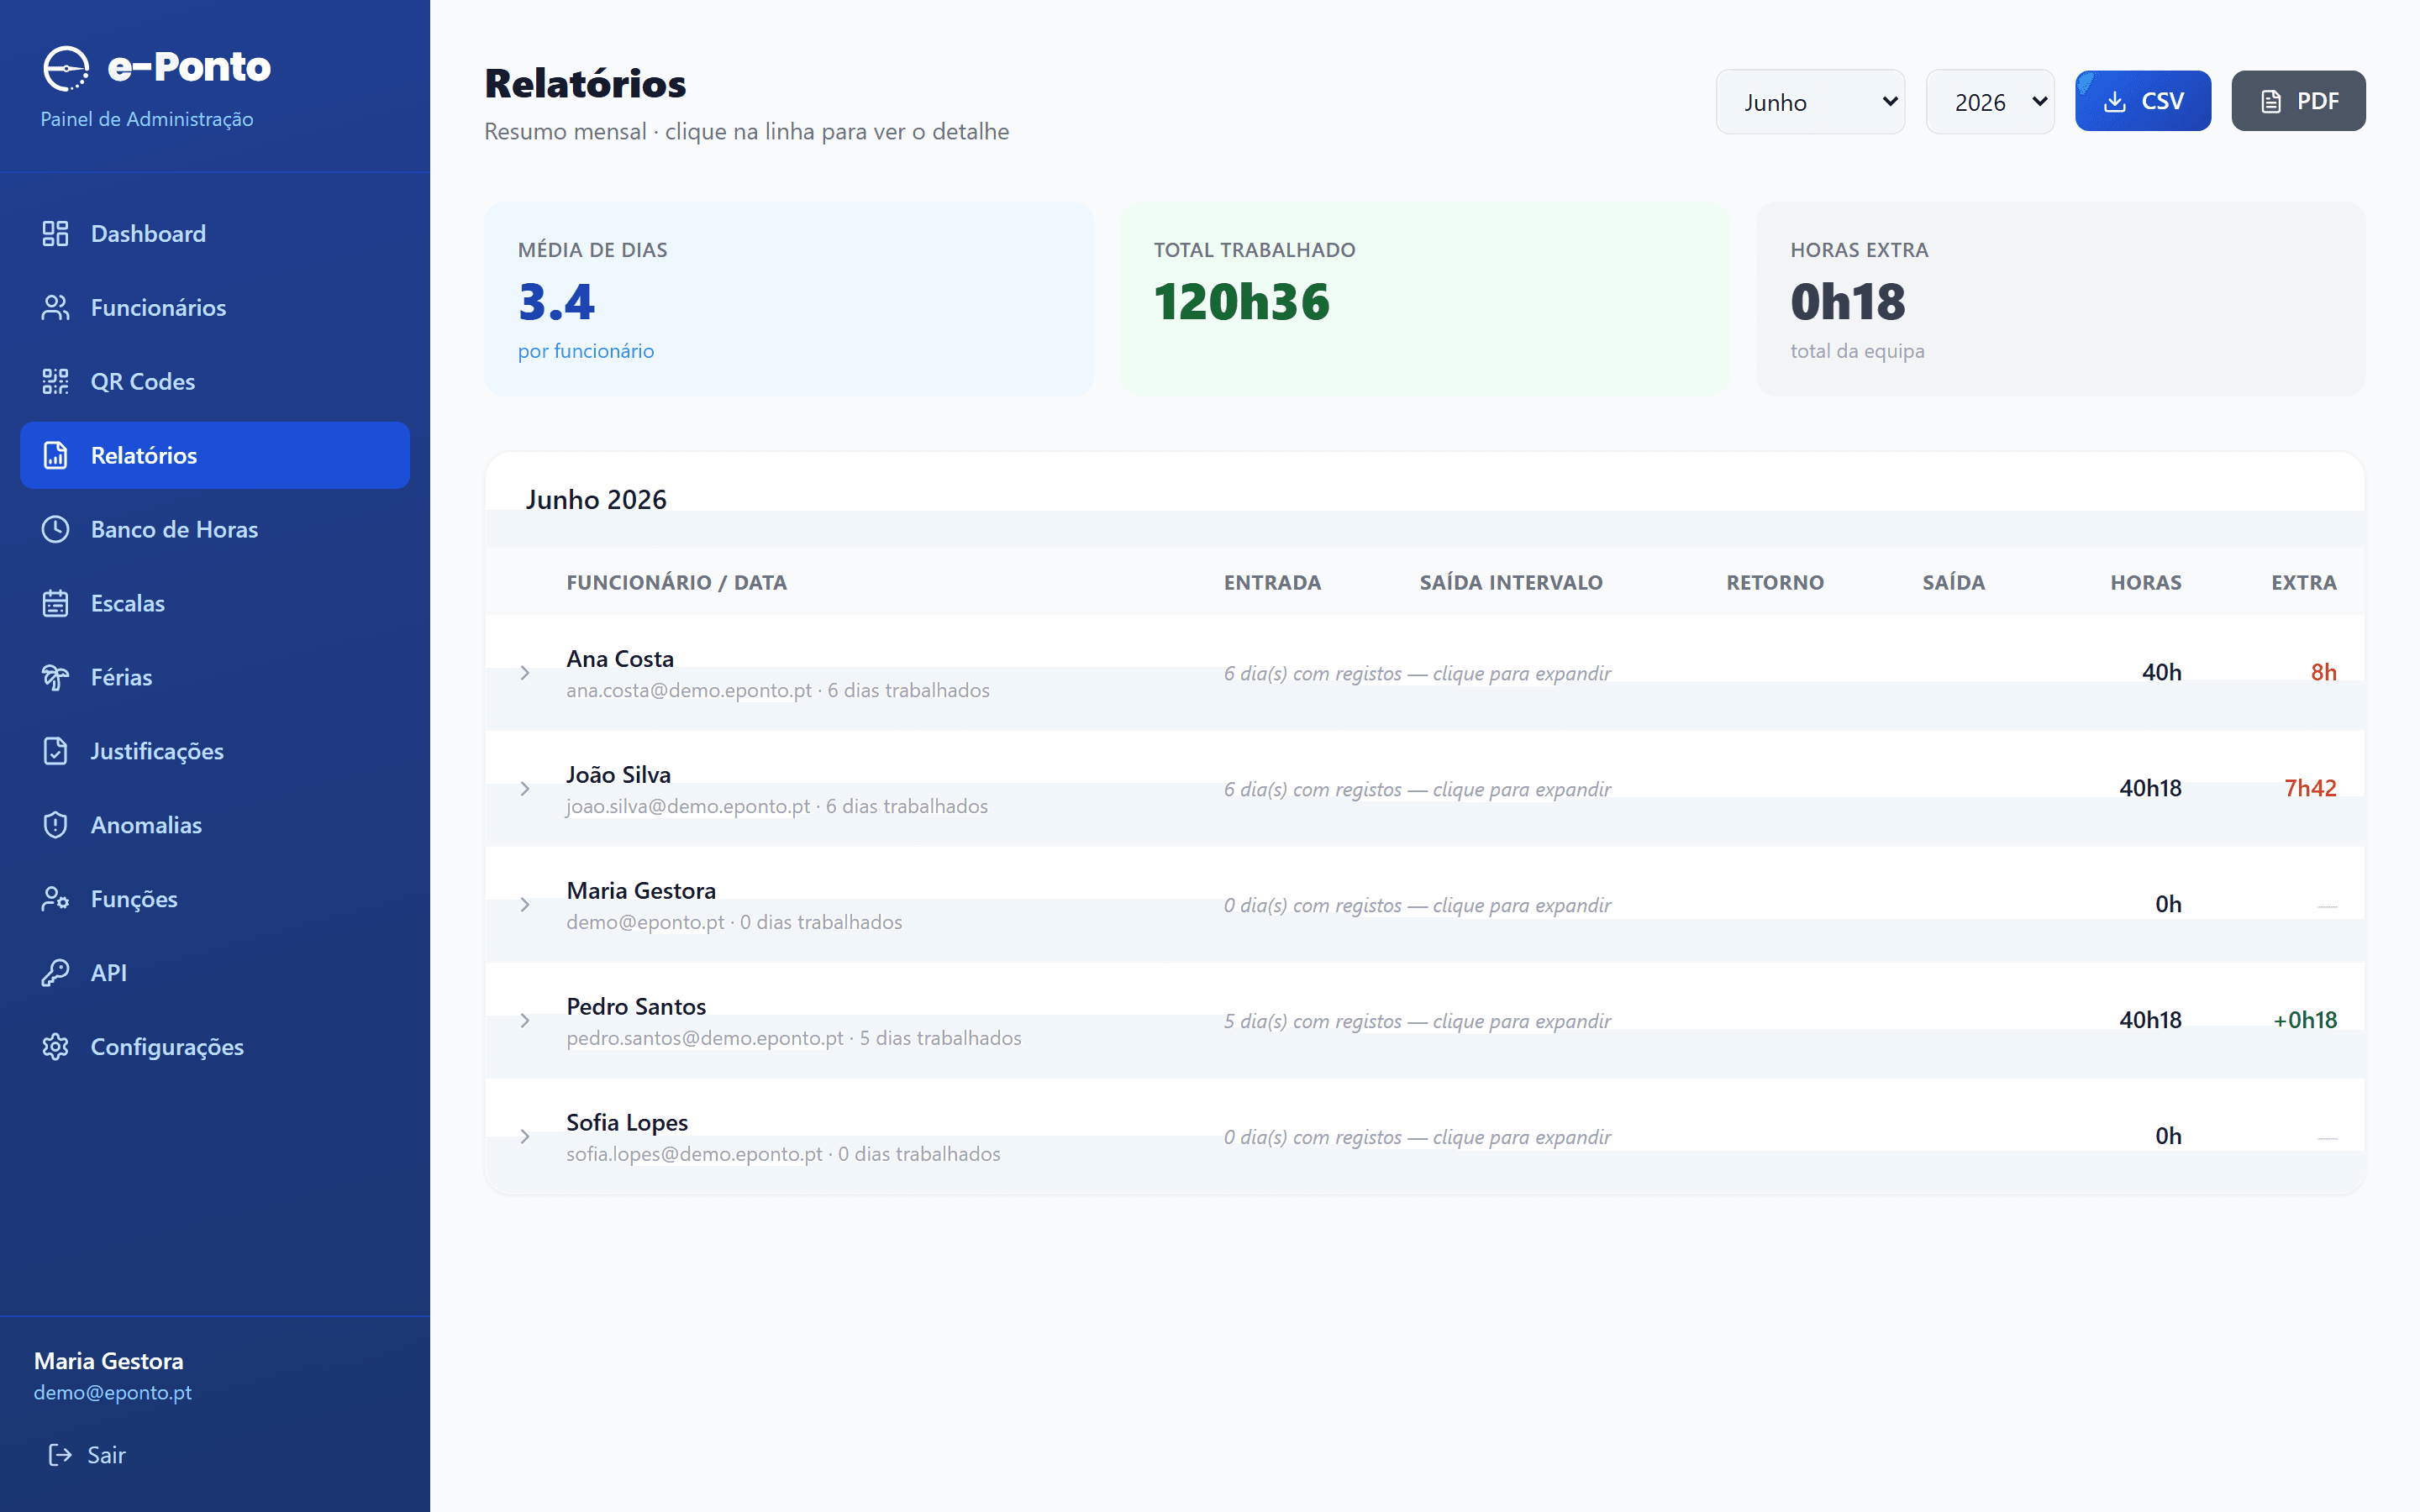The image size is (2420, 1512).
Task: Expand the Pedro Santos row chevron
Action: 525,1021
